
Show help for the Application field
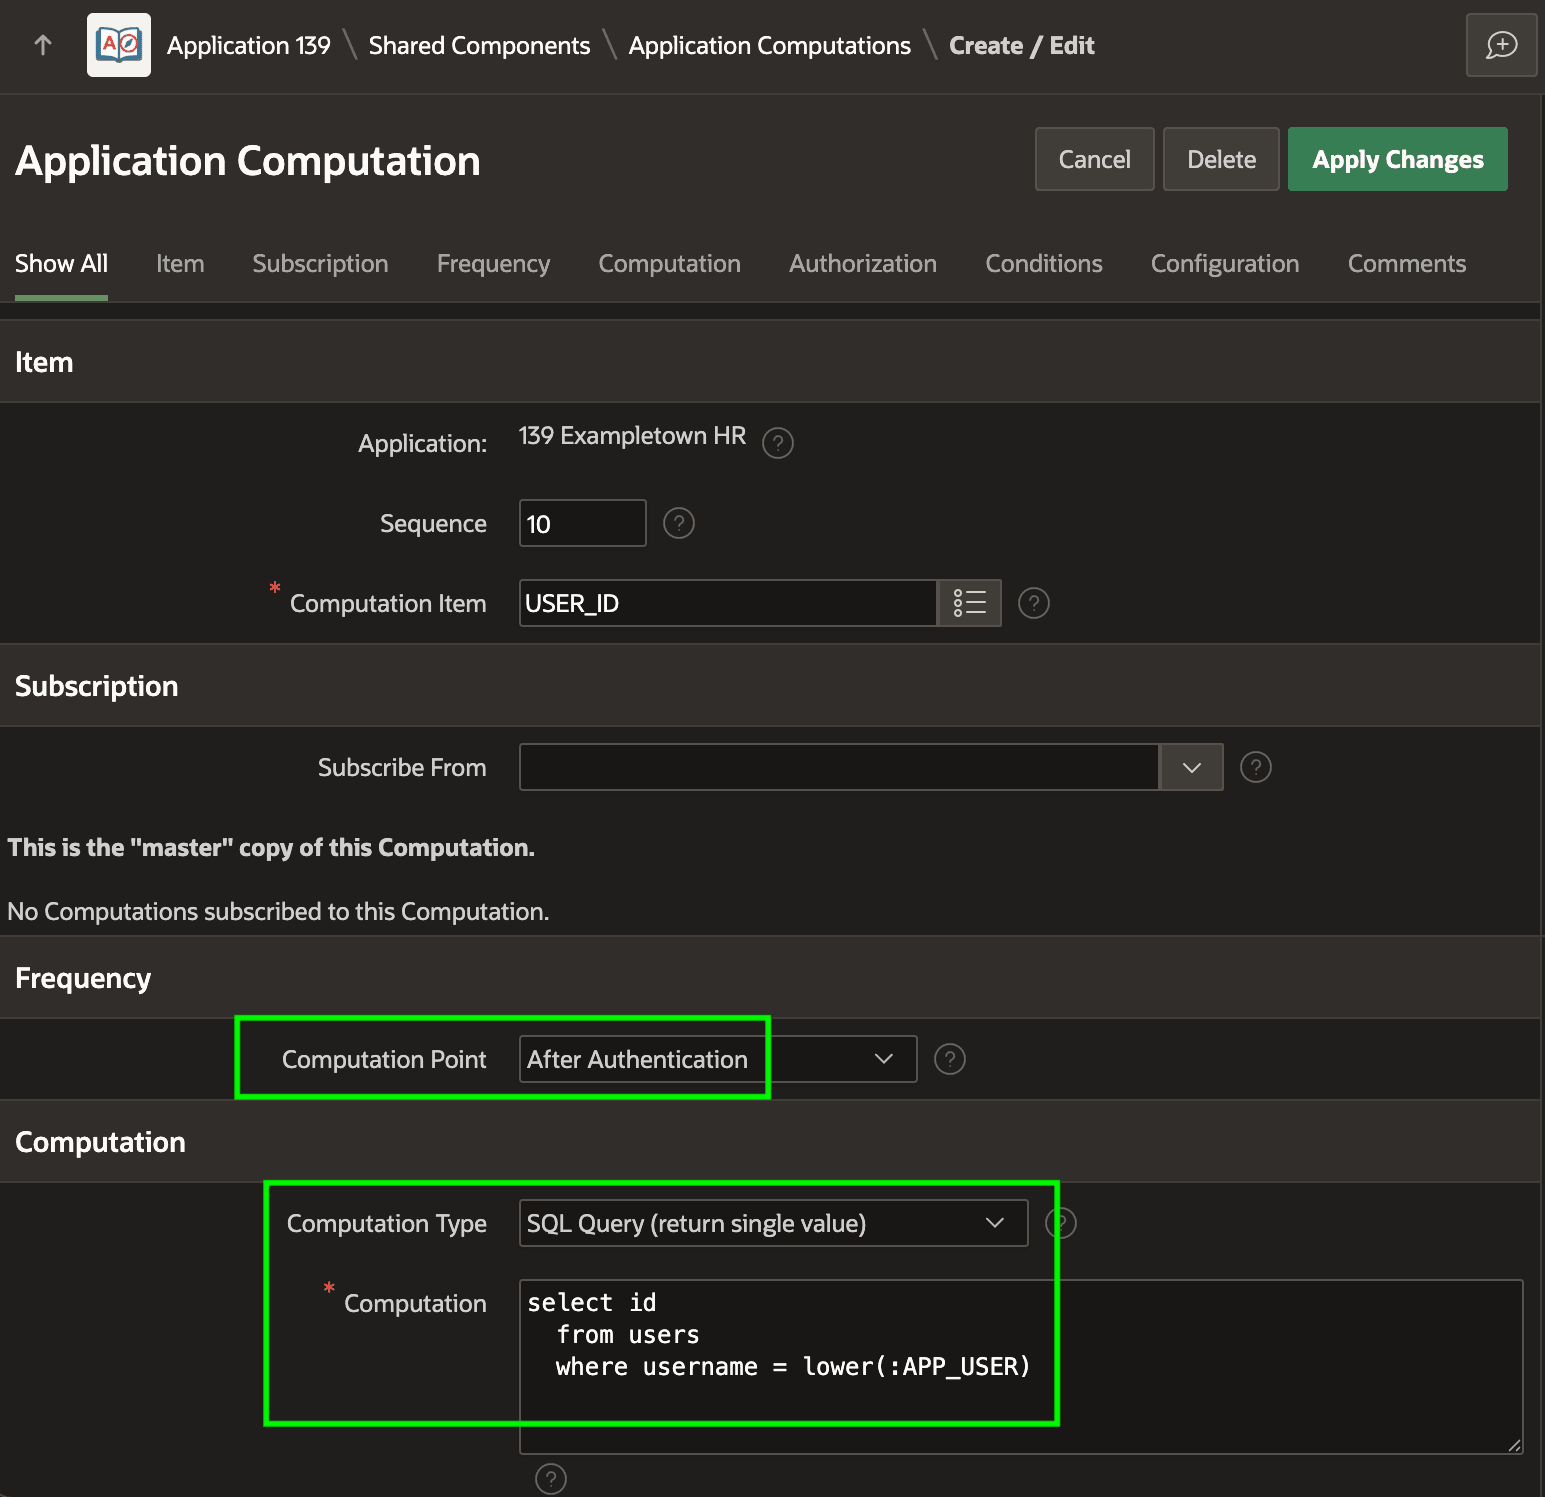[x=778, y=442]
